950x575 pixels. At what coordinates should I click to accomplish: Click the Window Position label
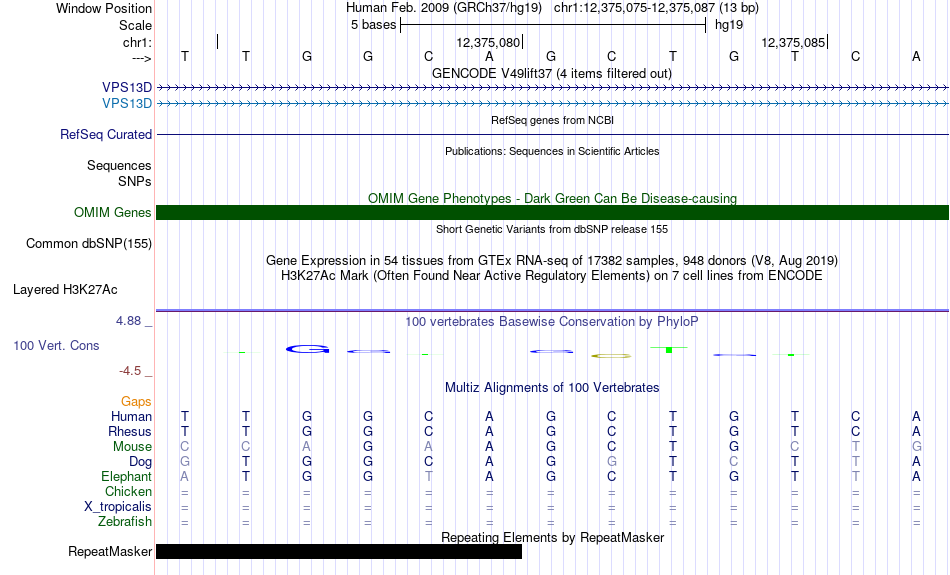104,8
